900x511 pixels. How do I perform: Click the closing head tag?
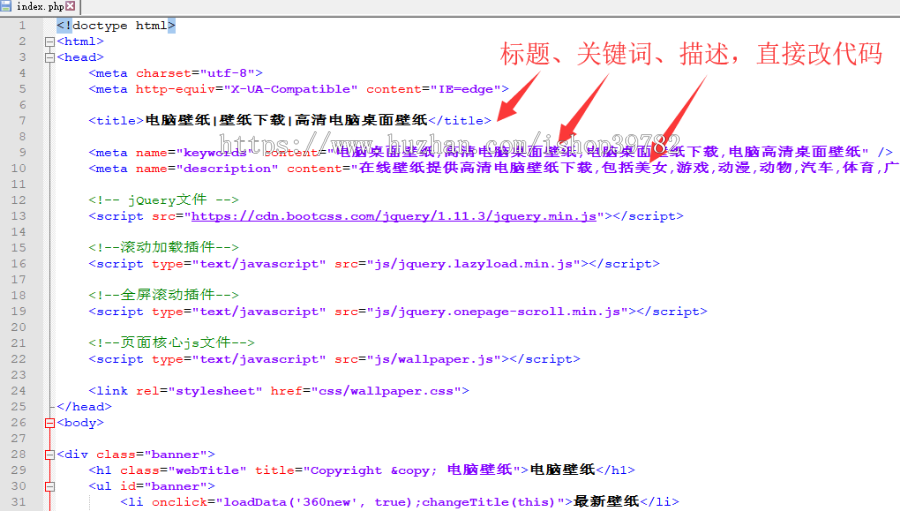84,407
